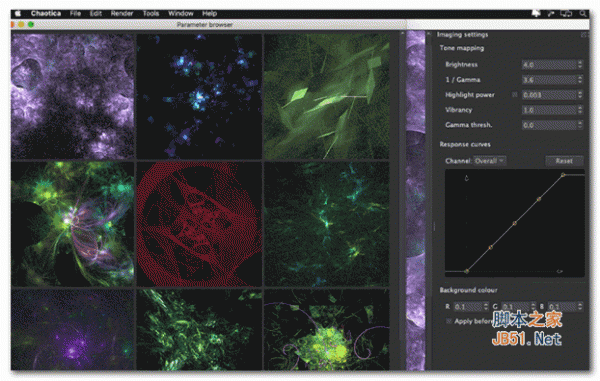Image resolution: width=600 pixels, height=381 pixels.
Task: Click the Reset button for response curves
Action: [x=564, y=161]
